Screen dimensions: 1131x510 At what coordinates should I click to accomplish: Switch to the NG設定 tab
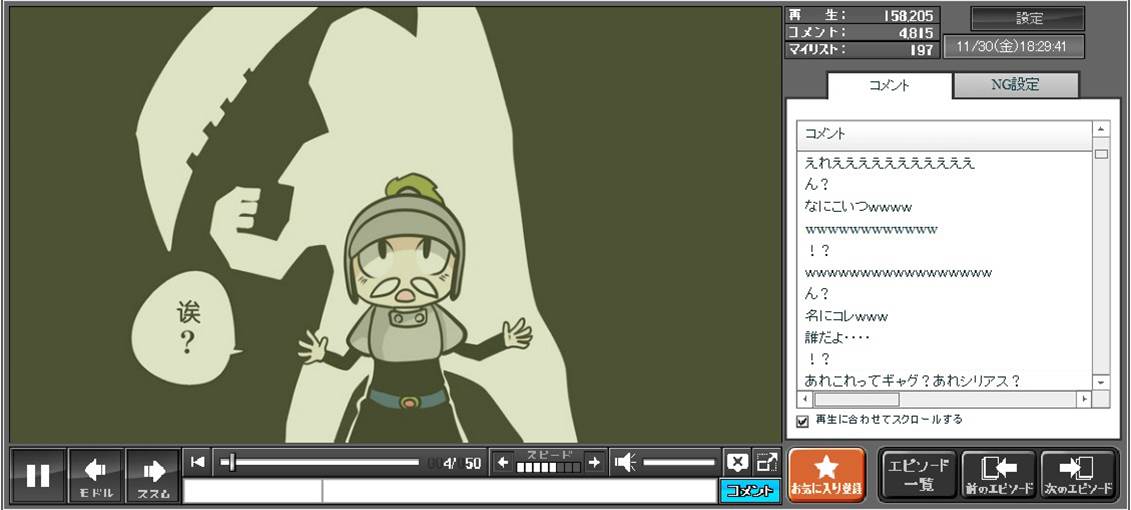pos(1015,85)
